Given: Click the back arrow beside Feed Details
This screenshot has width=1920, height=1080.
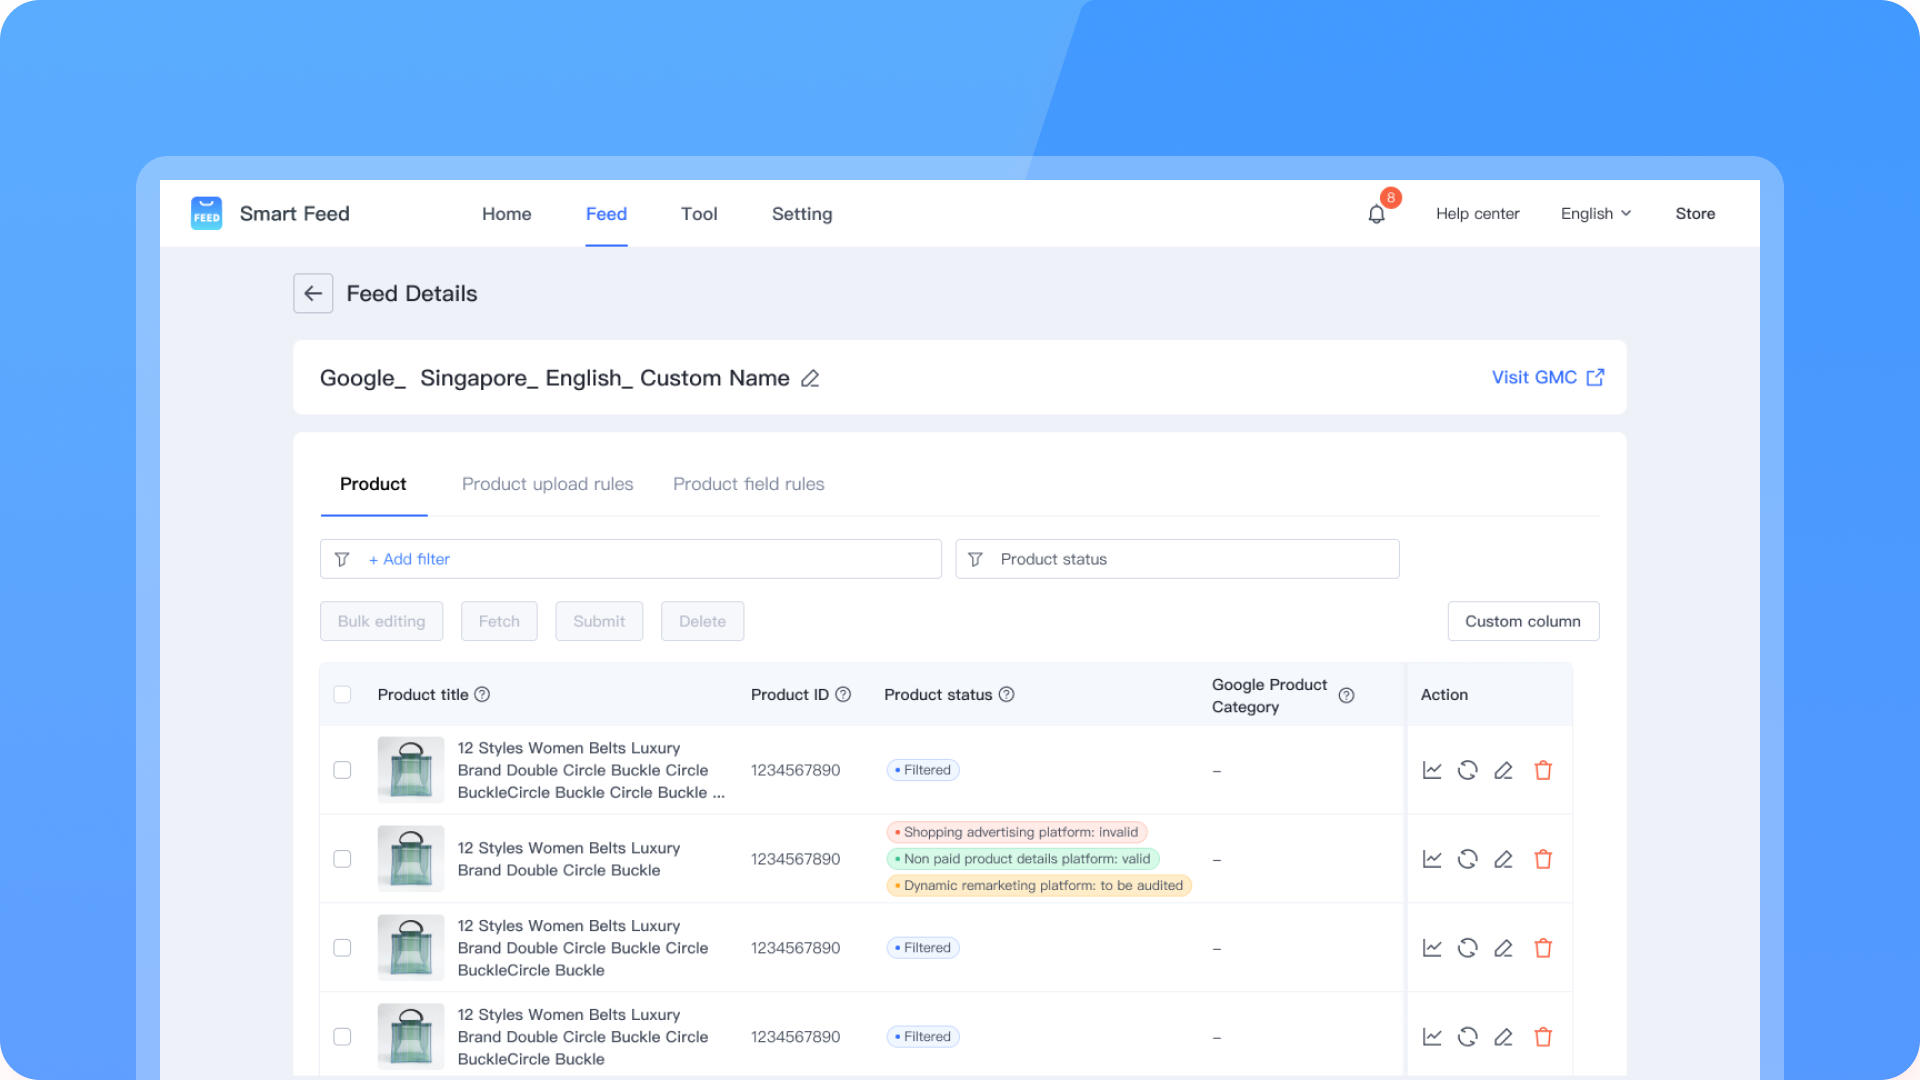Looking at the screenshot, I should point(313,293).
